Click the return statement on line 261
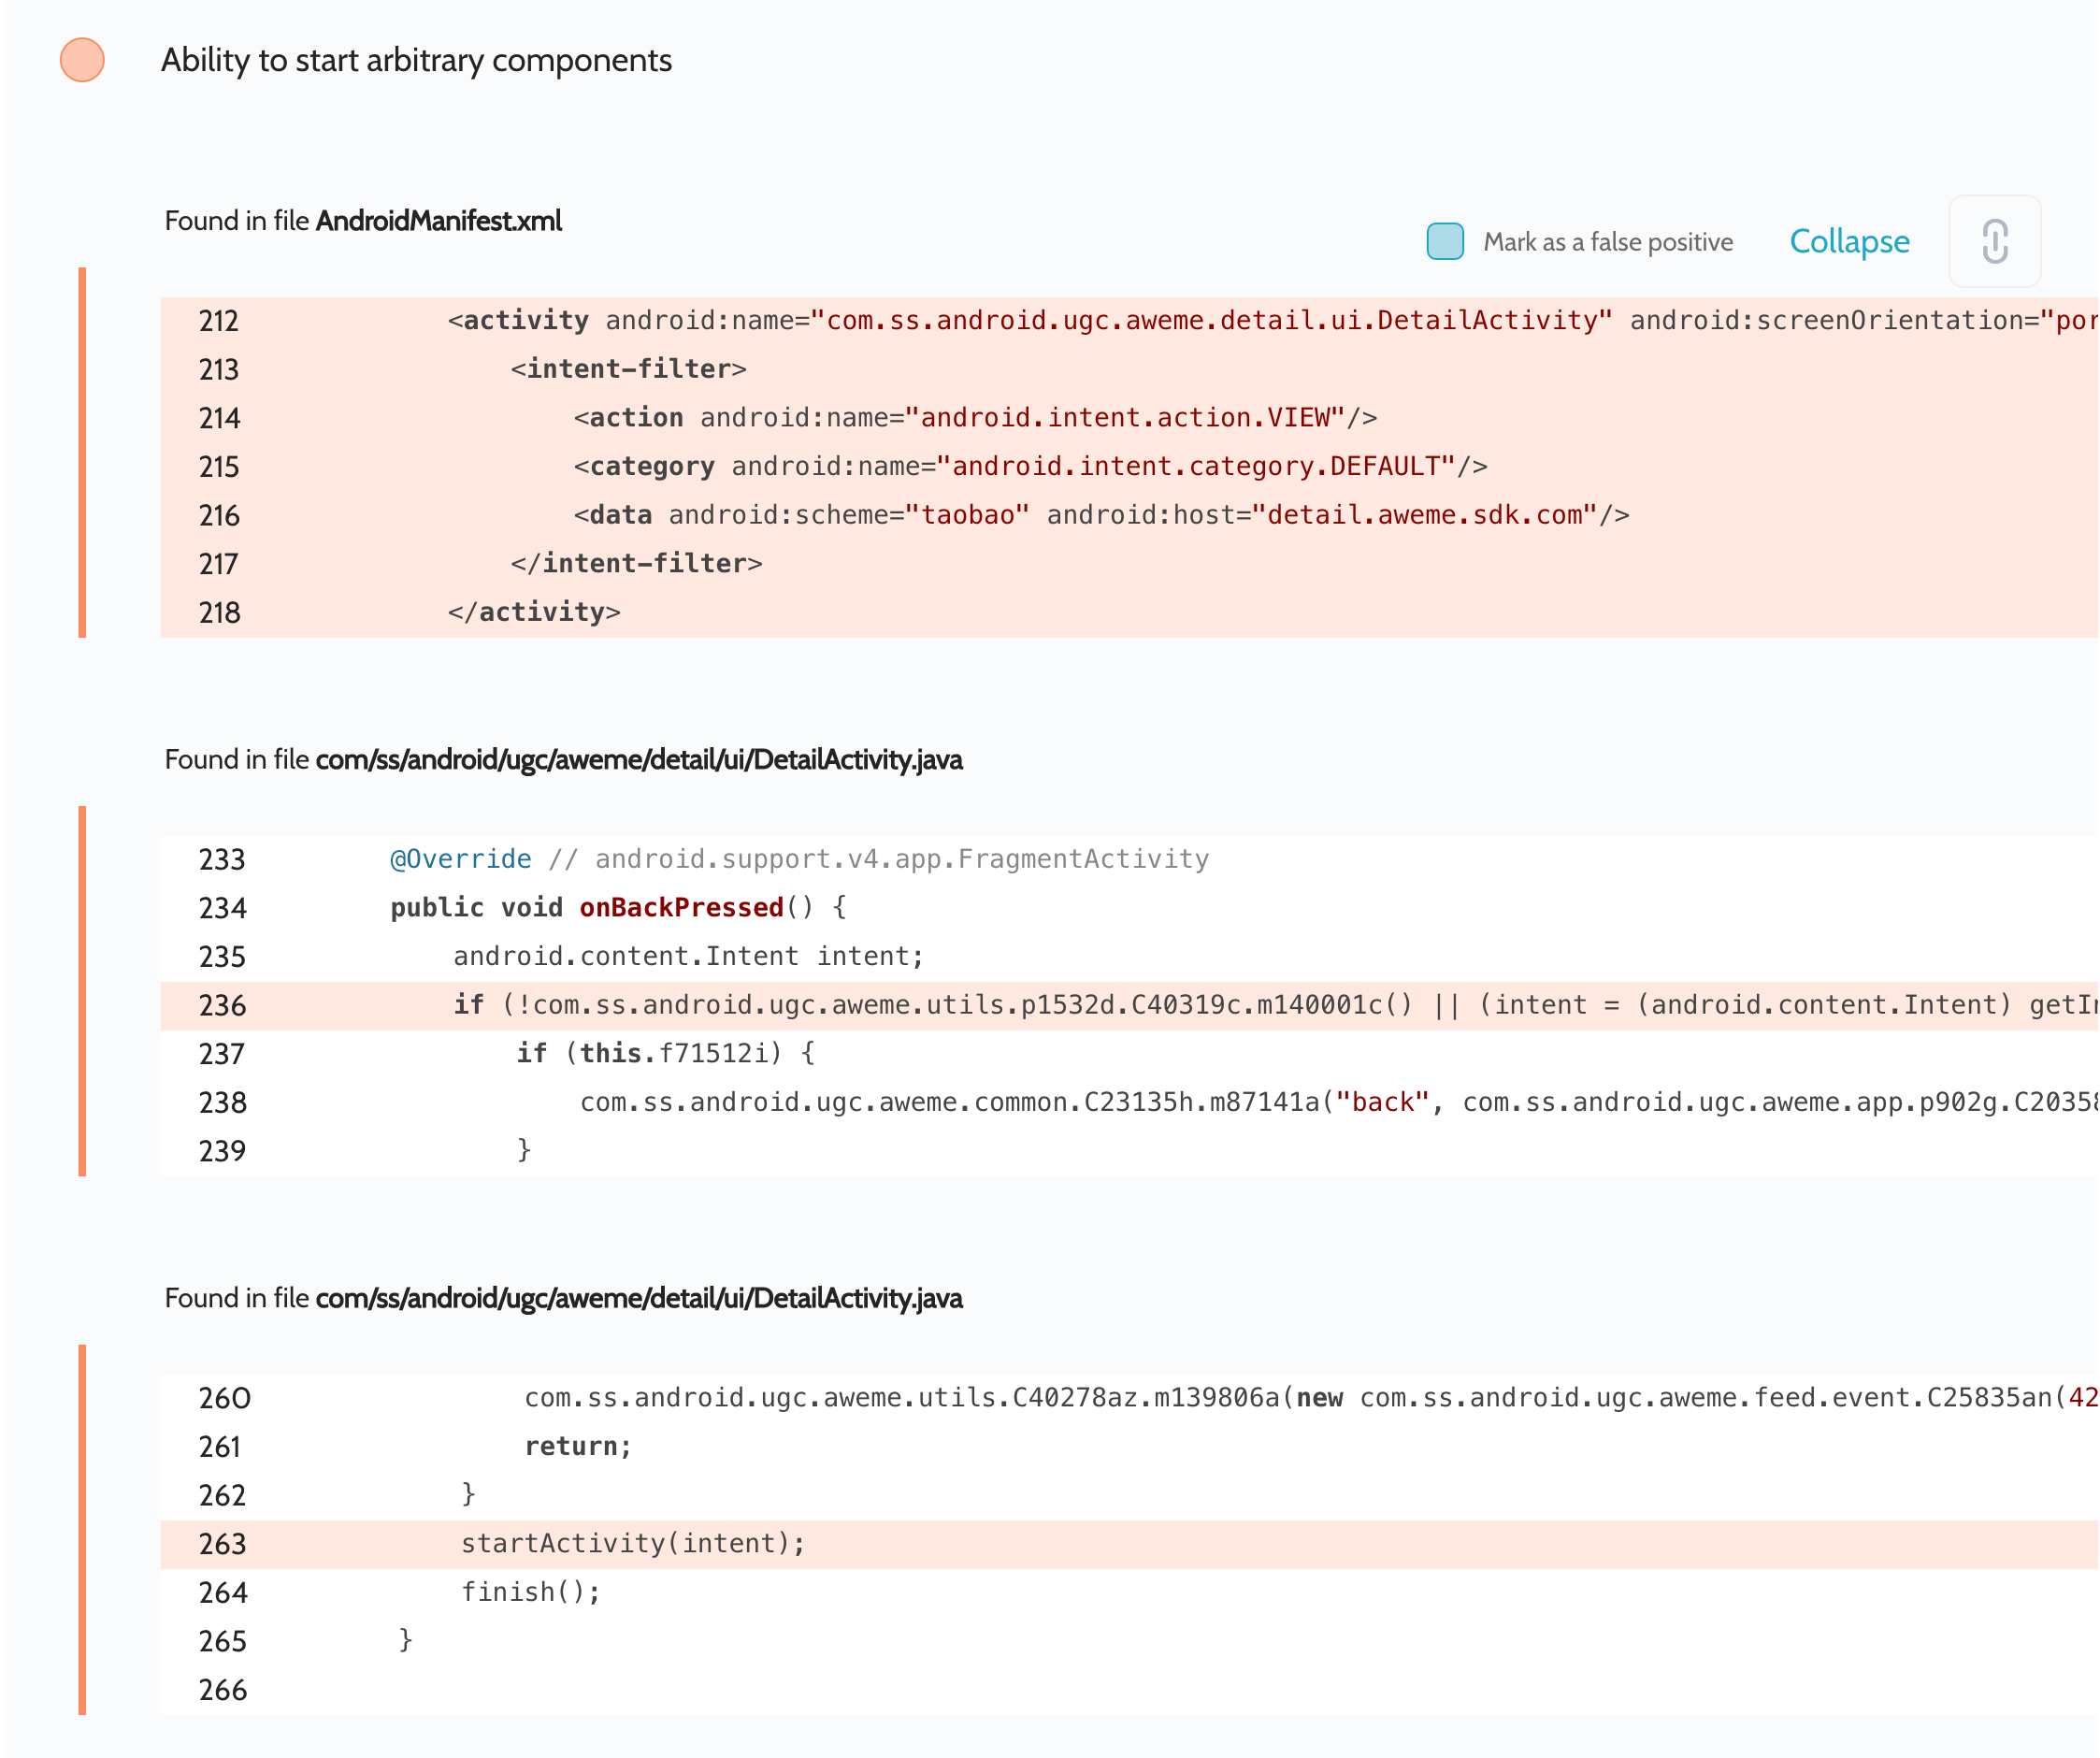 [x=578, y=1446]
